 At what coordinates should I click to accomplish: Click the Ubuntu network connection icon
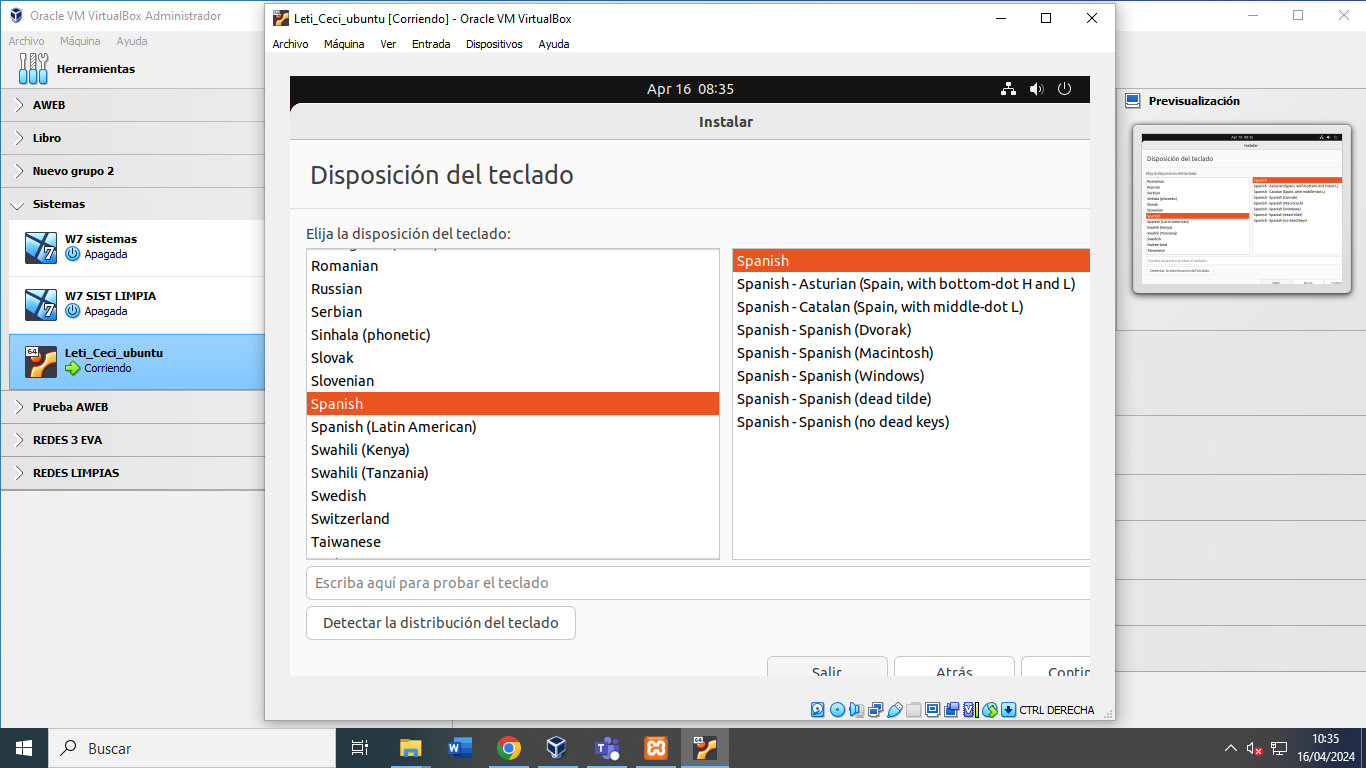pyautogui.click(x=1008, y=89)
